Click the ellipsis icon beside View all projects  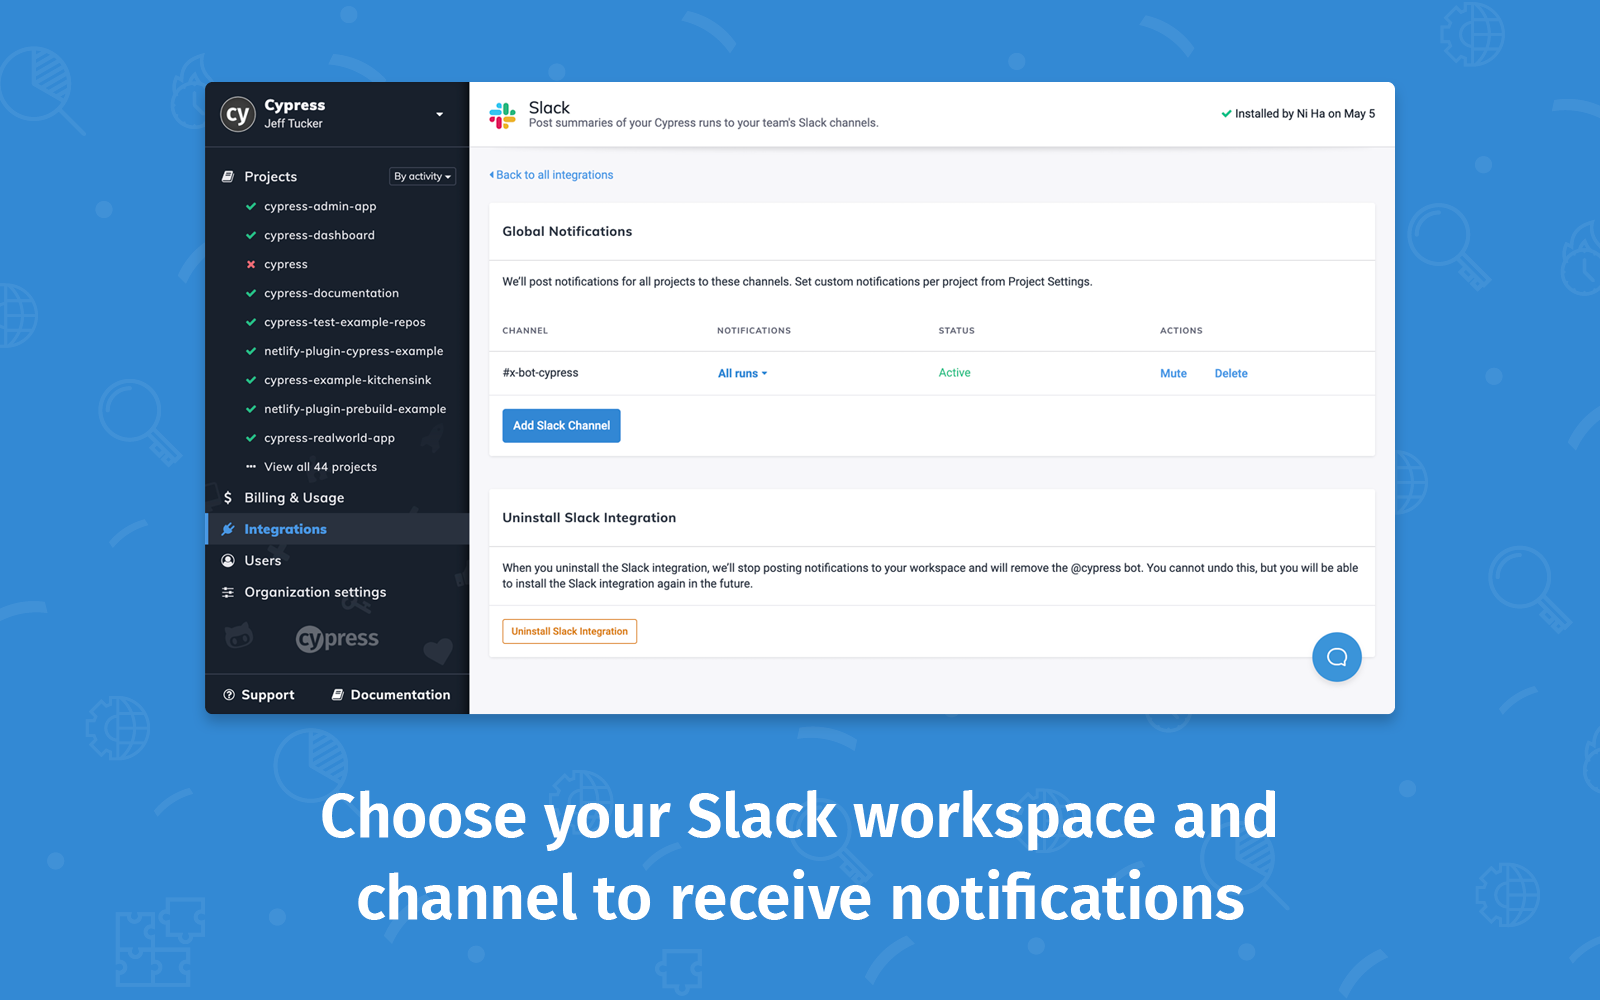(x=251, y=467)
